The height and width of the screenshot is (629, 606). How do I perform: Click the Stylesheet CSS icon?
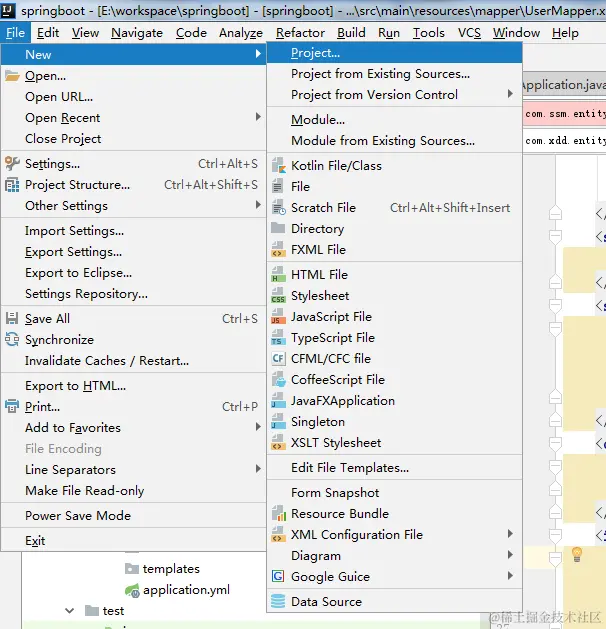pos(278,296)
